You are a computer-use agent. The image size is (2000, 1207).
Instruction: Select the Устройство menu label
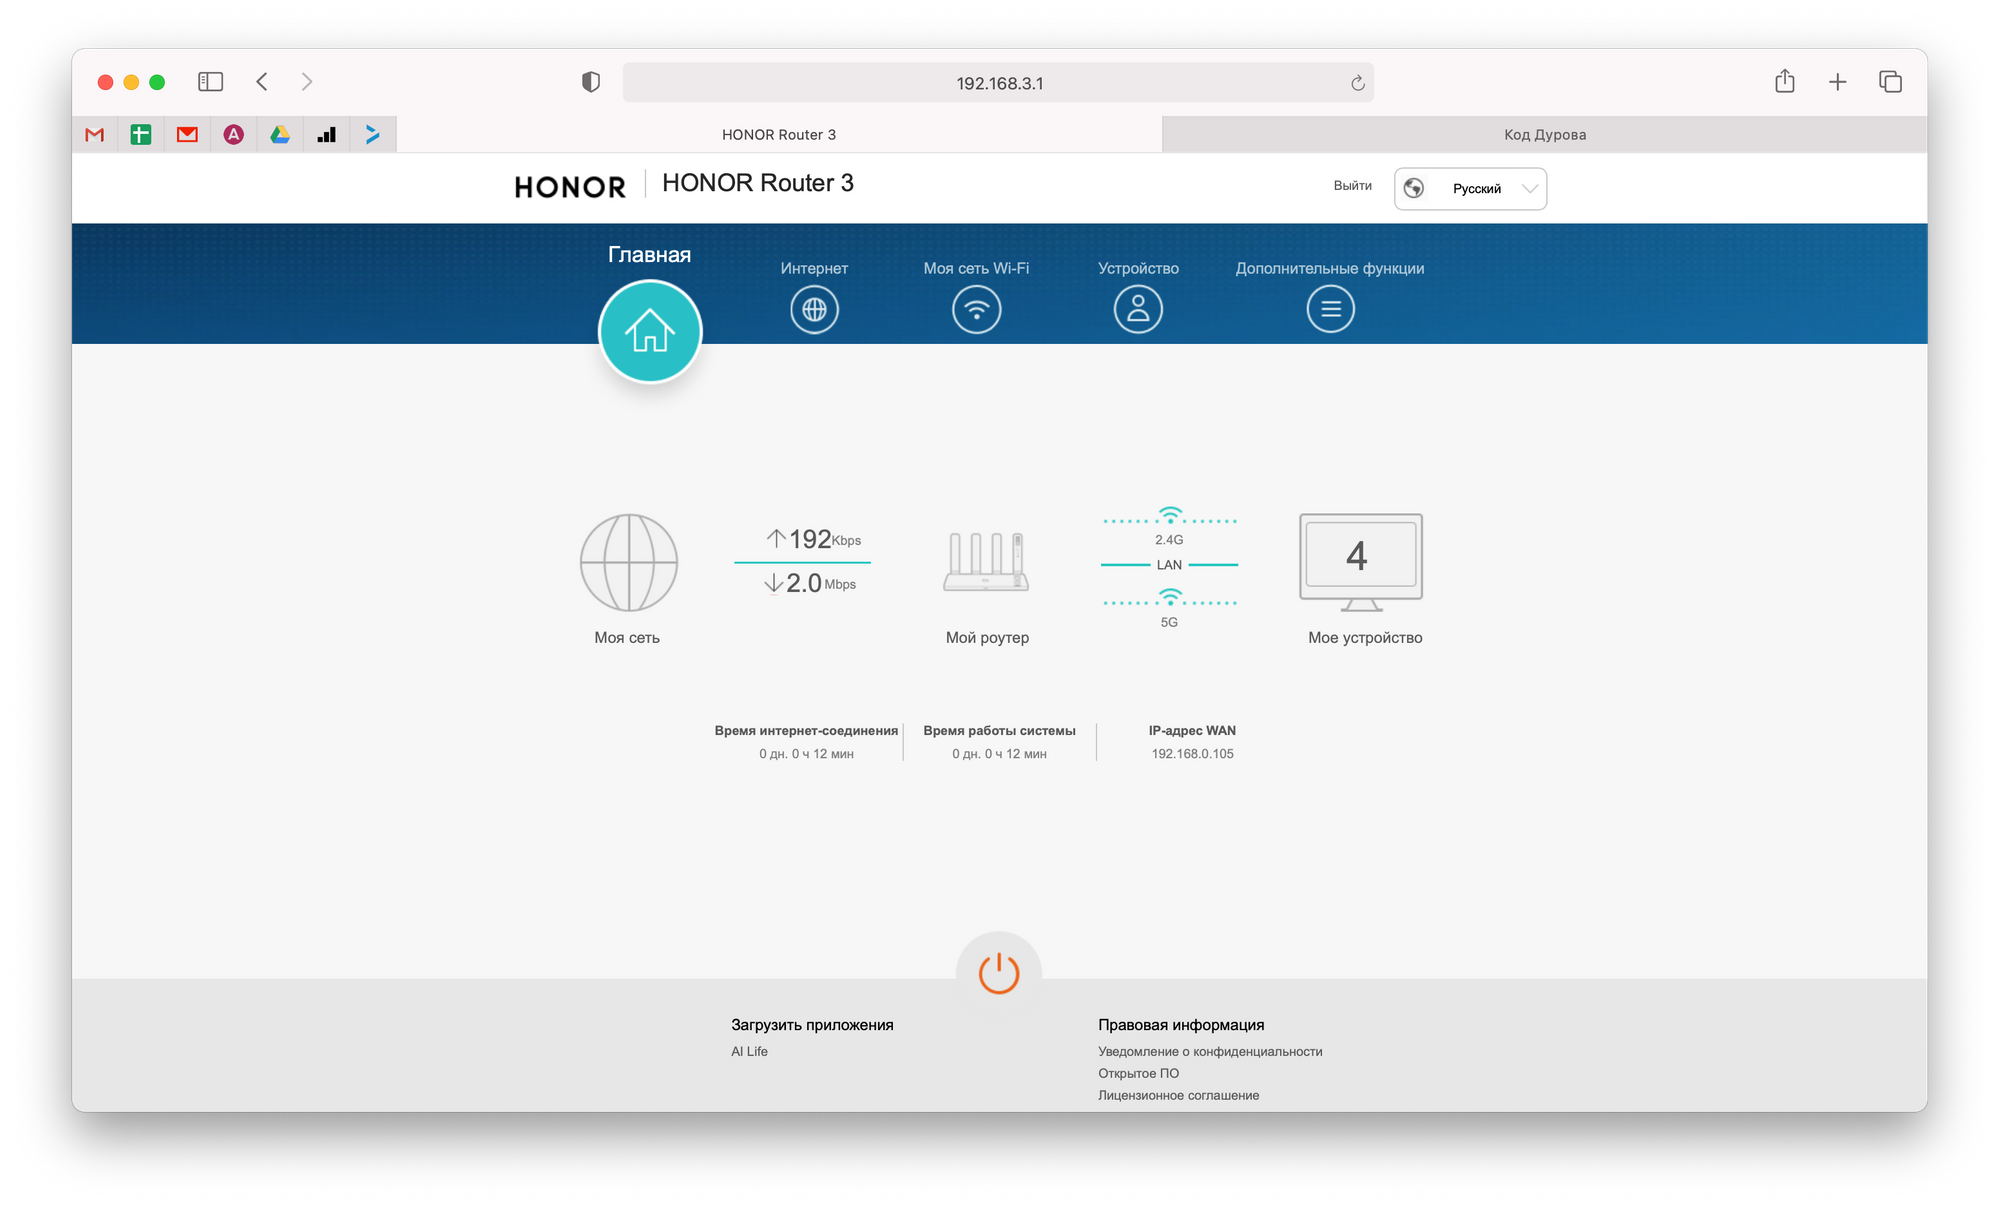pyautogui.click(x=1138, y=268)
